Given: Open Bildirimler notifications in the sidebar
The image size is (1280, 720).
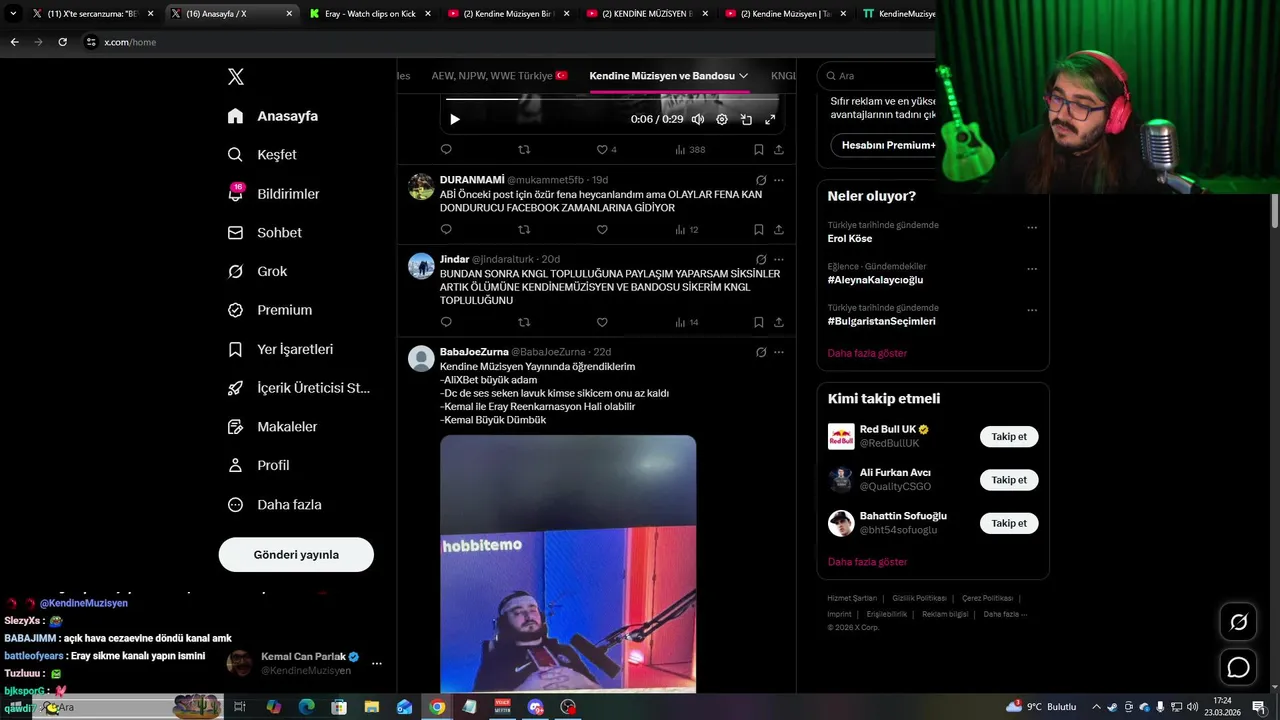Looking at the screenshot, I should (273, 194).
